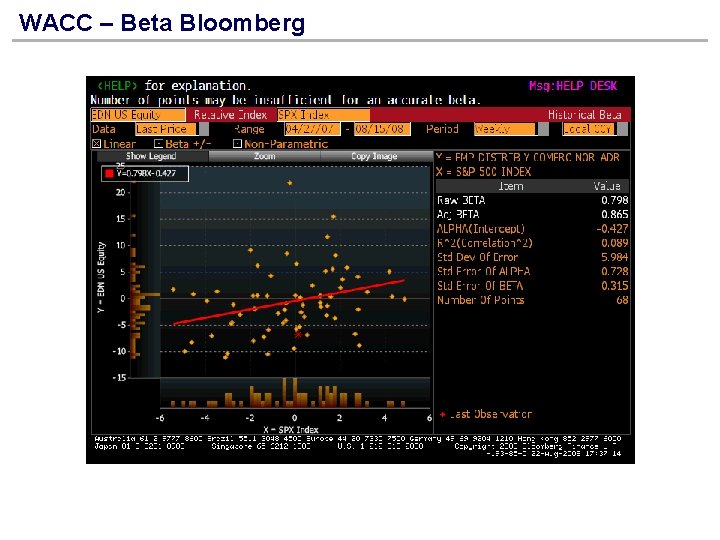The image size is (720, 540).
Task: Click the X = SPX Index axis title
Action: tap(291, 430)
